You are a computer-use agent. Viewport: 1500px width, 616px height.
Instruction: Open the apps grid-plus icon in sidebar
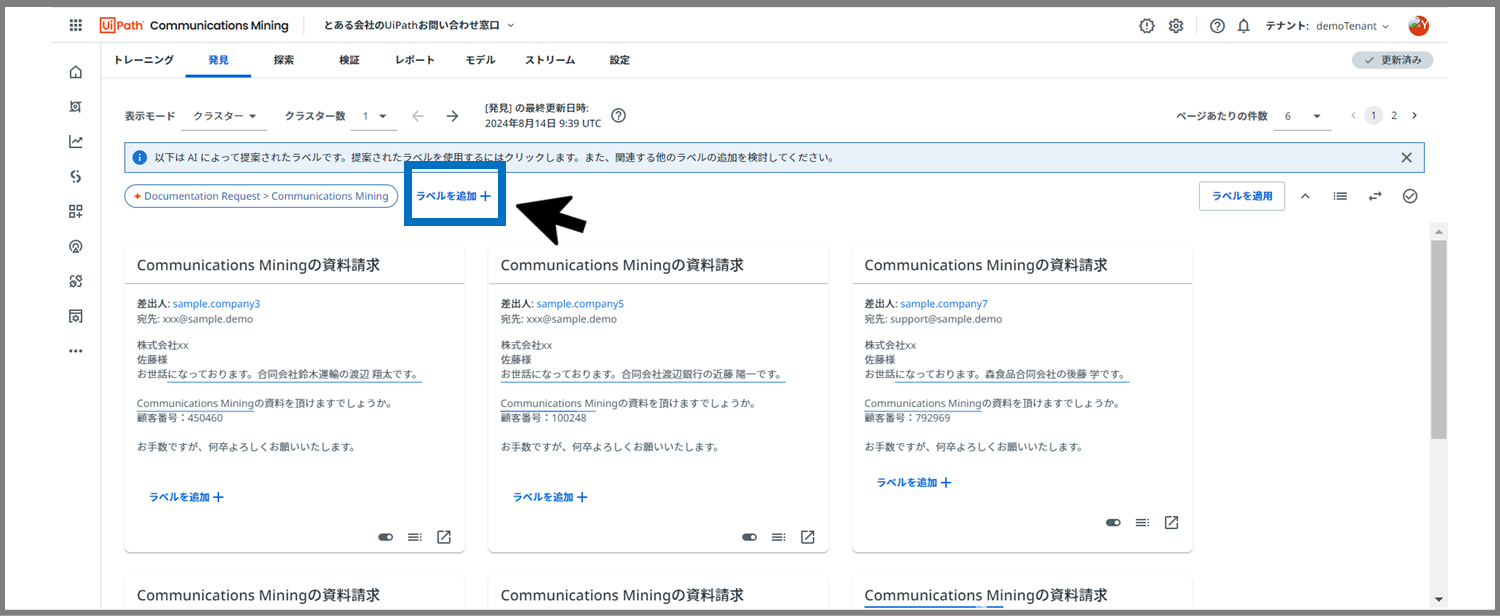click(76, 211)
